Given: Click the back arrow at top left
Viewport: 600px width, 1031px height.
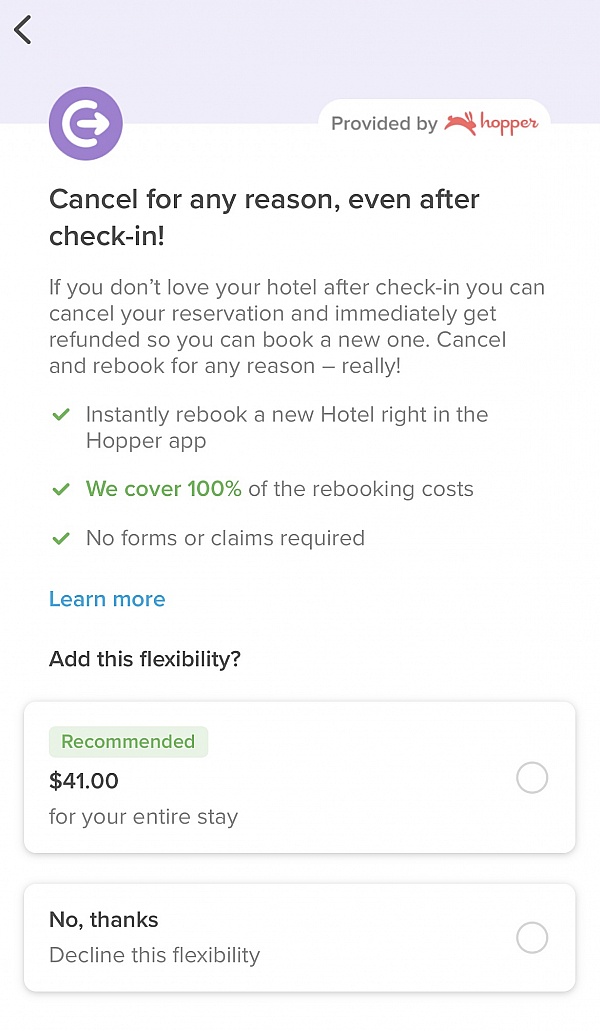Looking at the screenshot, I should tap(22, 29).
